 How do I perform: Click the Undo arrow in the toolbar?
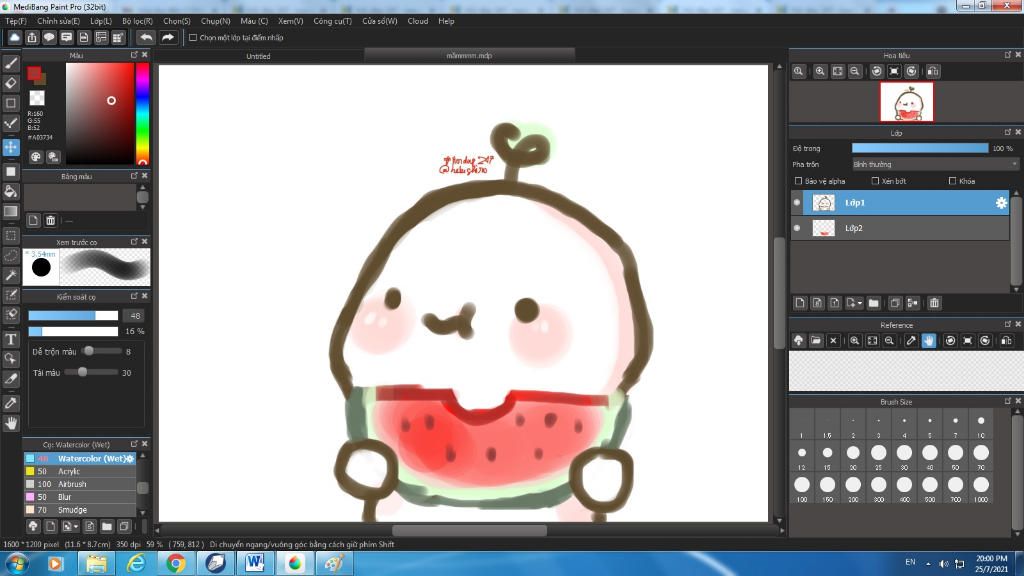pyautogui.click(x=146, y=37)
